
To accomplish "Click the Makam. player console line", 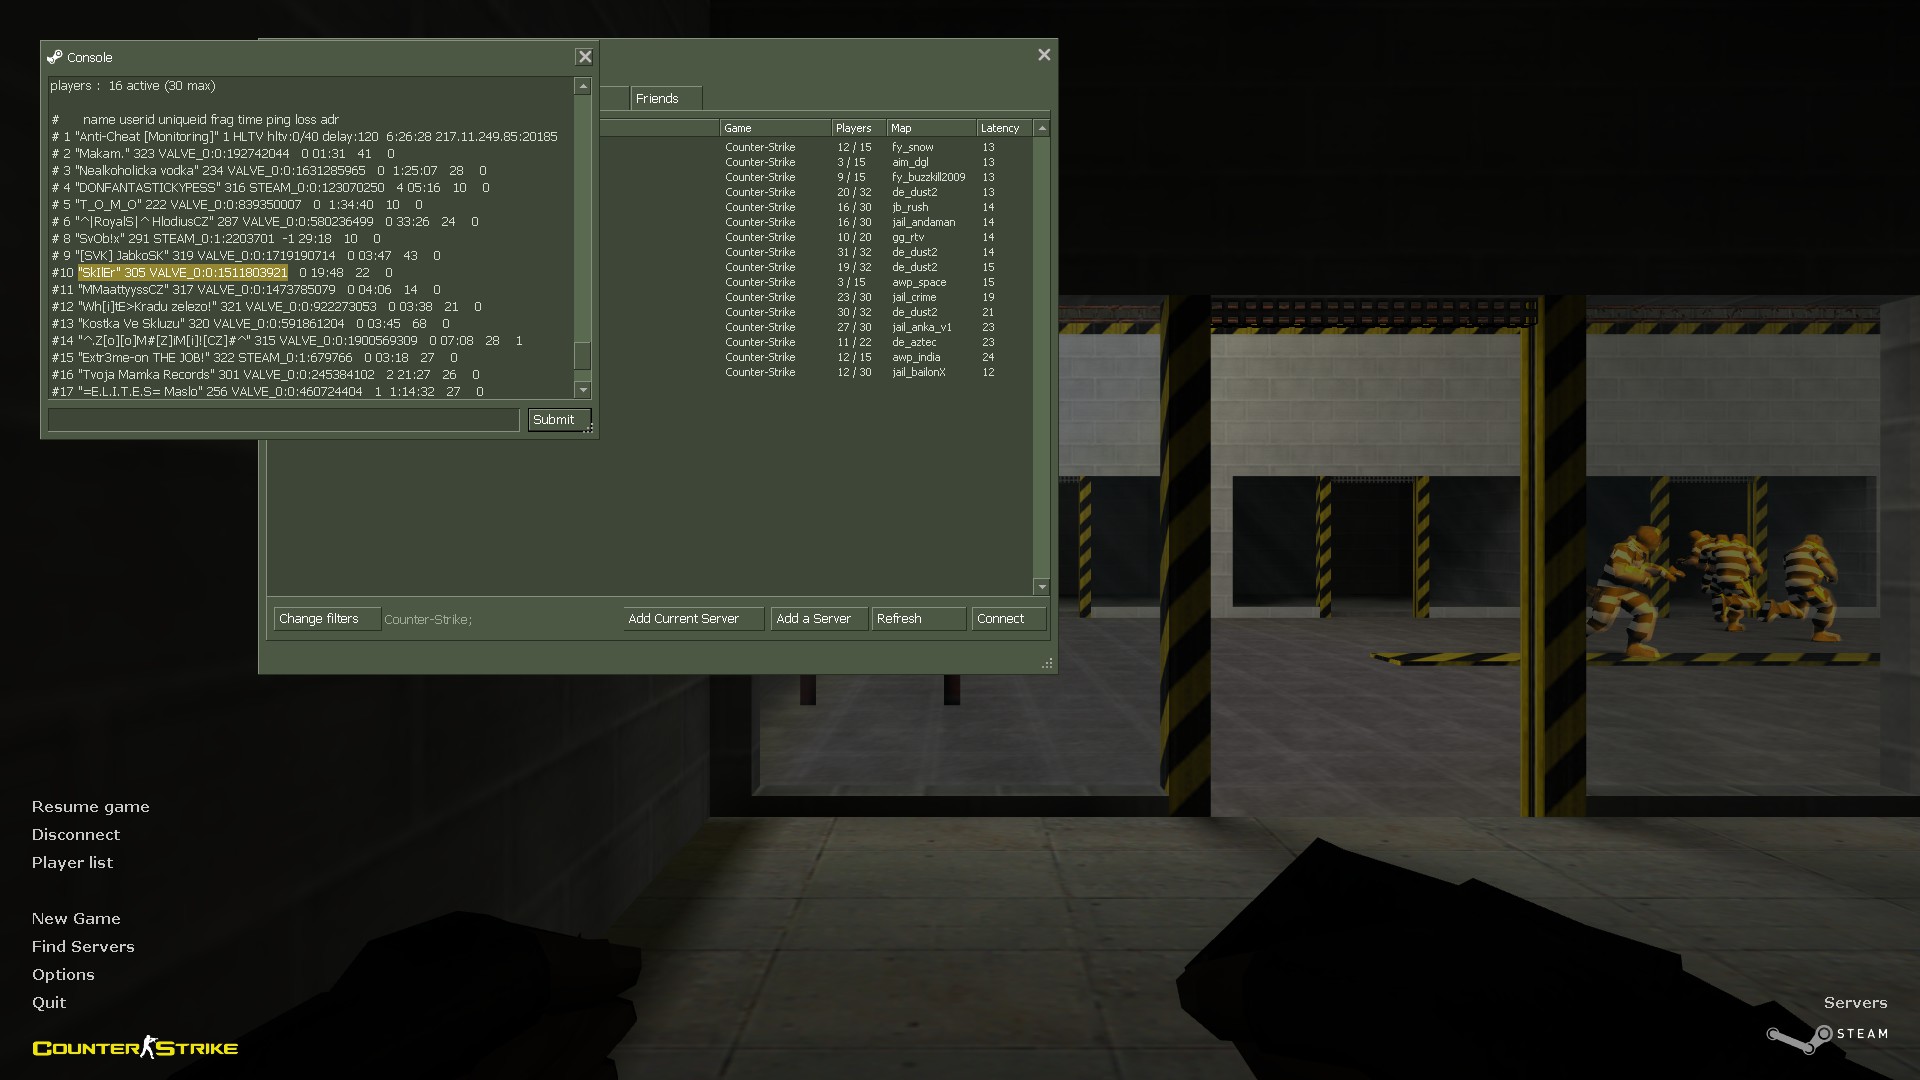I will (223, 154).
